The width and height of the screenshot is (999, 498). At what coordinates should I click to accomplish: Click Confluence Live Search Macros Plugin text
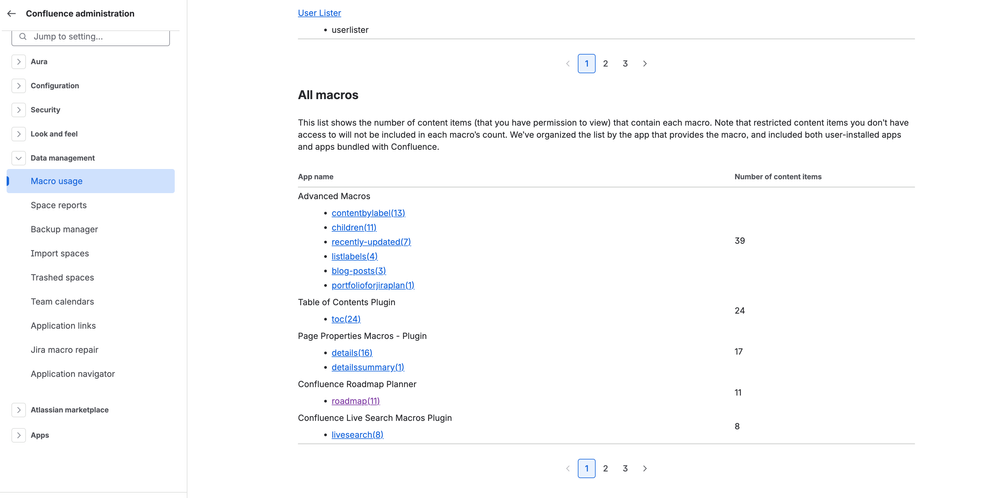[x=375, y=418]
